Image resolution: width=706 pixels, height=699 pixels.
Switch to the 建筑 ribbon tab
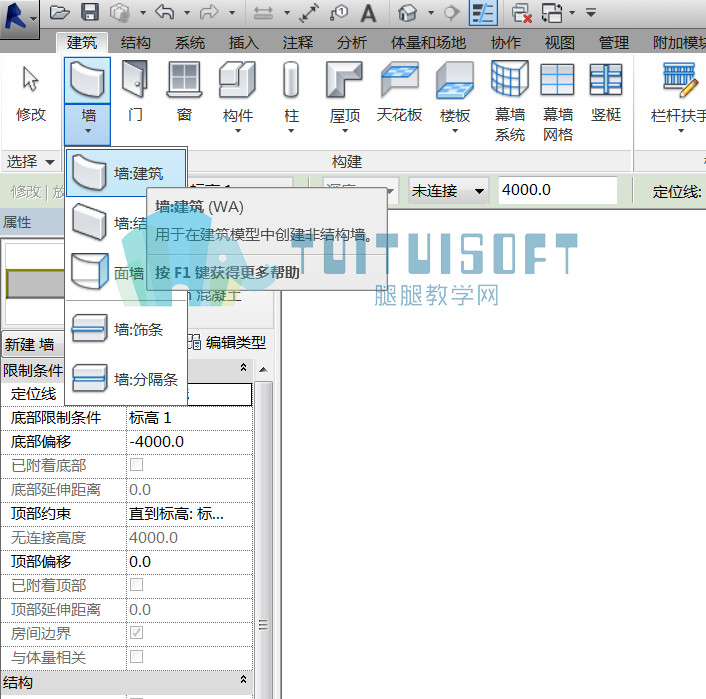(x=82, y=43)
